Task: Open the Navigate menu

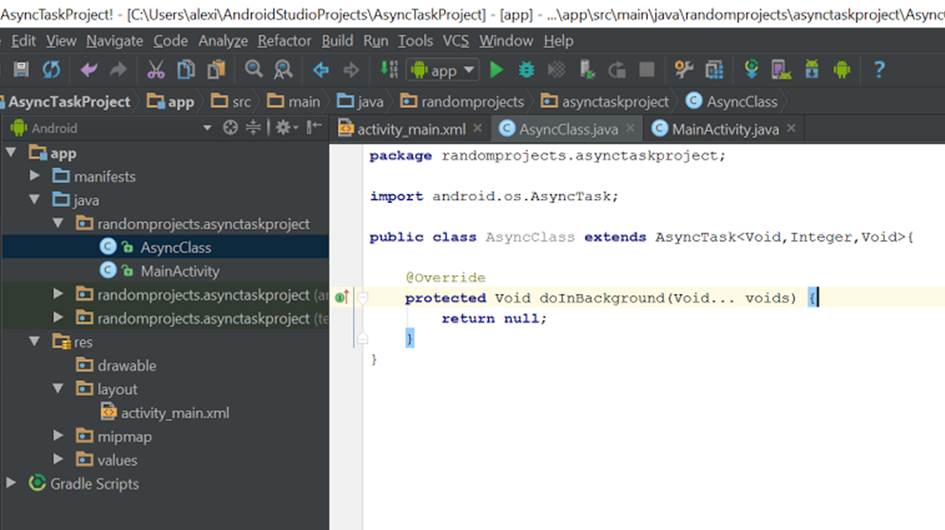Action: point(115,41)
